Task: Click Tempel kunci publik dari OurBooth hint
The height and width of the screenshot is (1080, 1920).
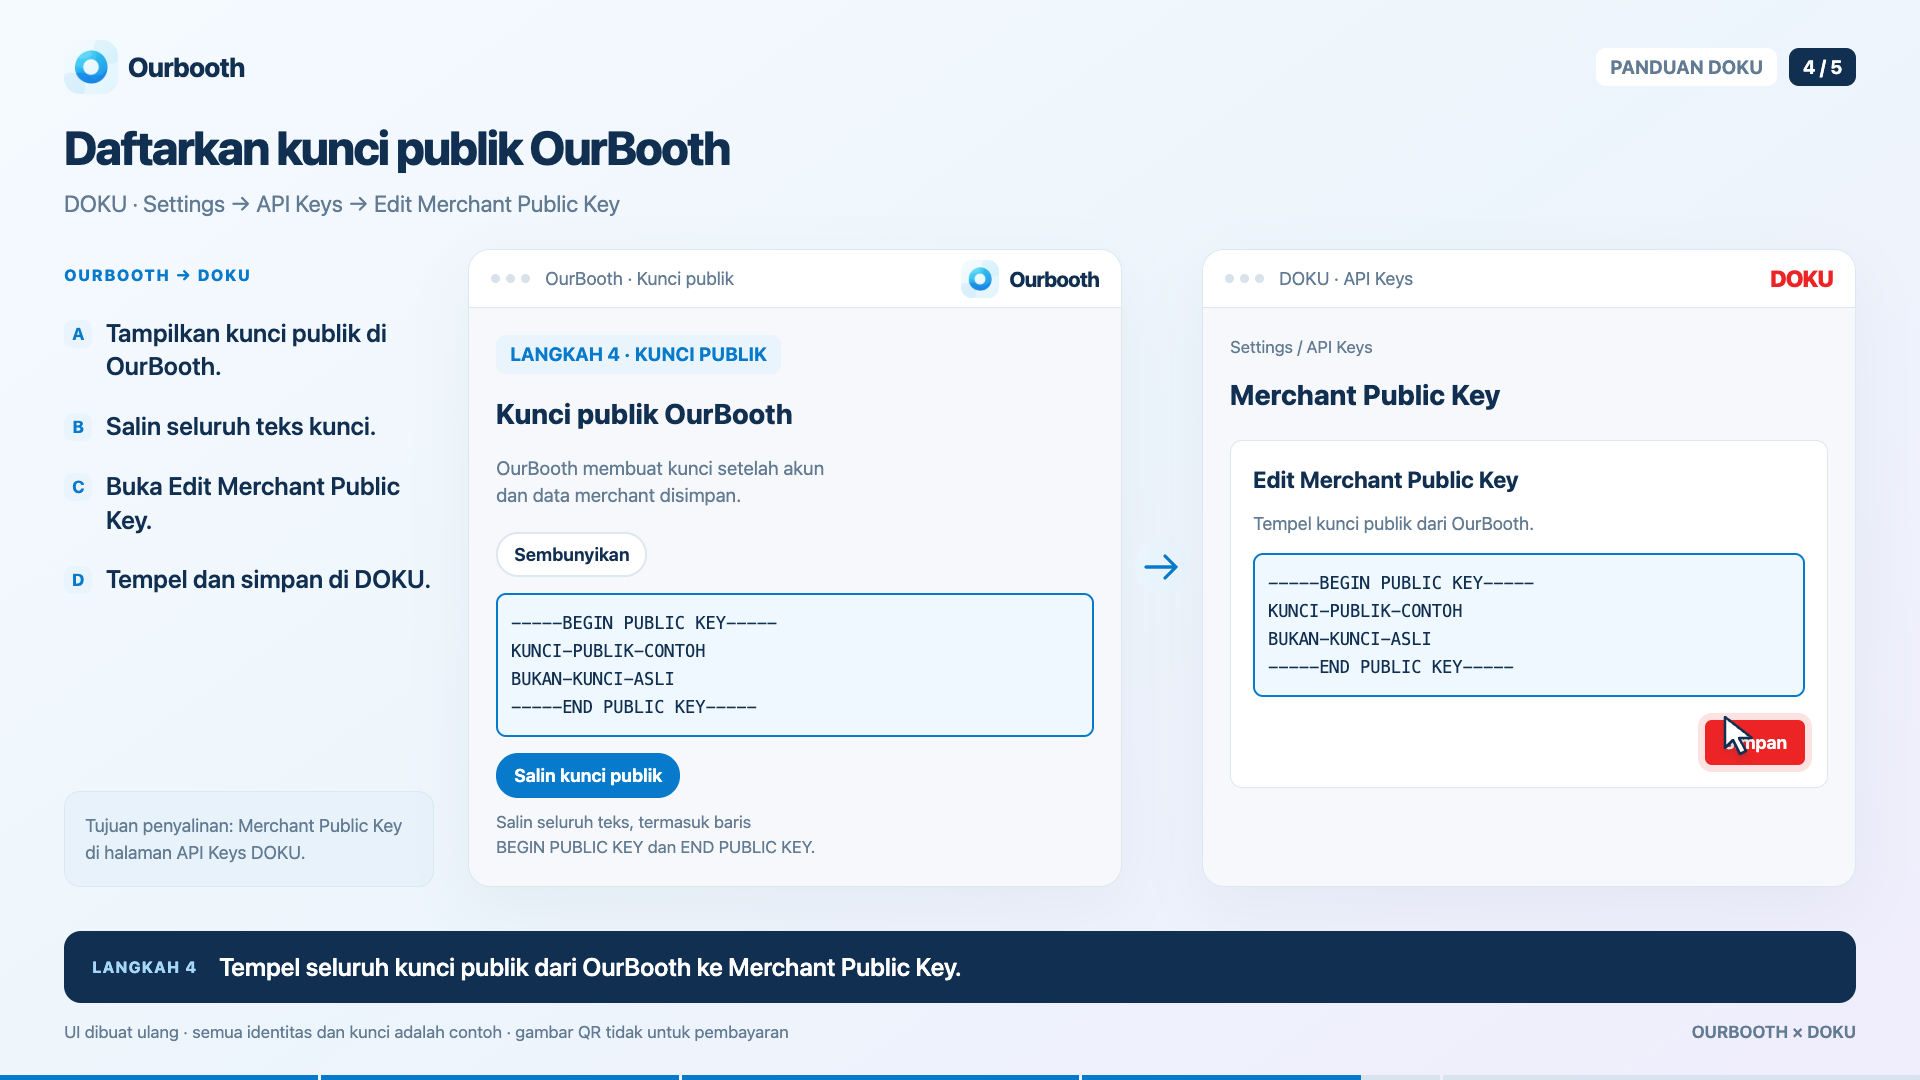Action: coord(1393,523)
